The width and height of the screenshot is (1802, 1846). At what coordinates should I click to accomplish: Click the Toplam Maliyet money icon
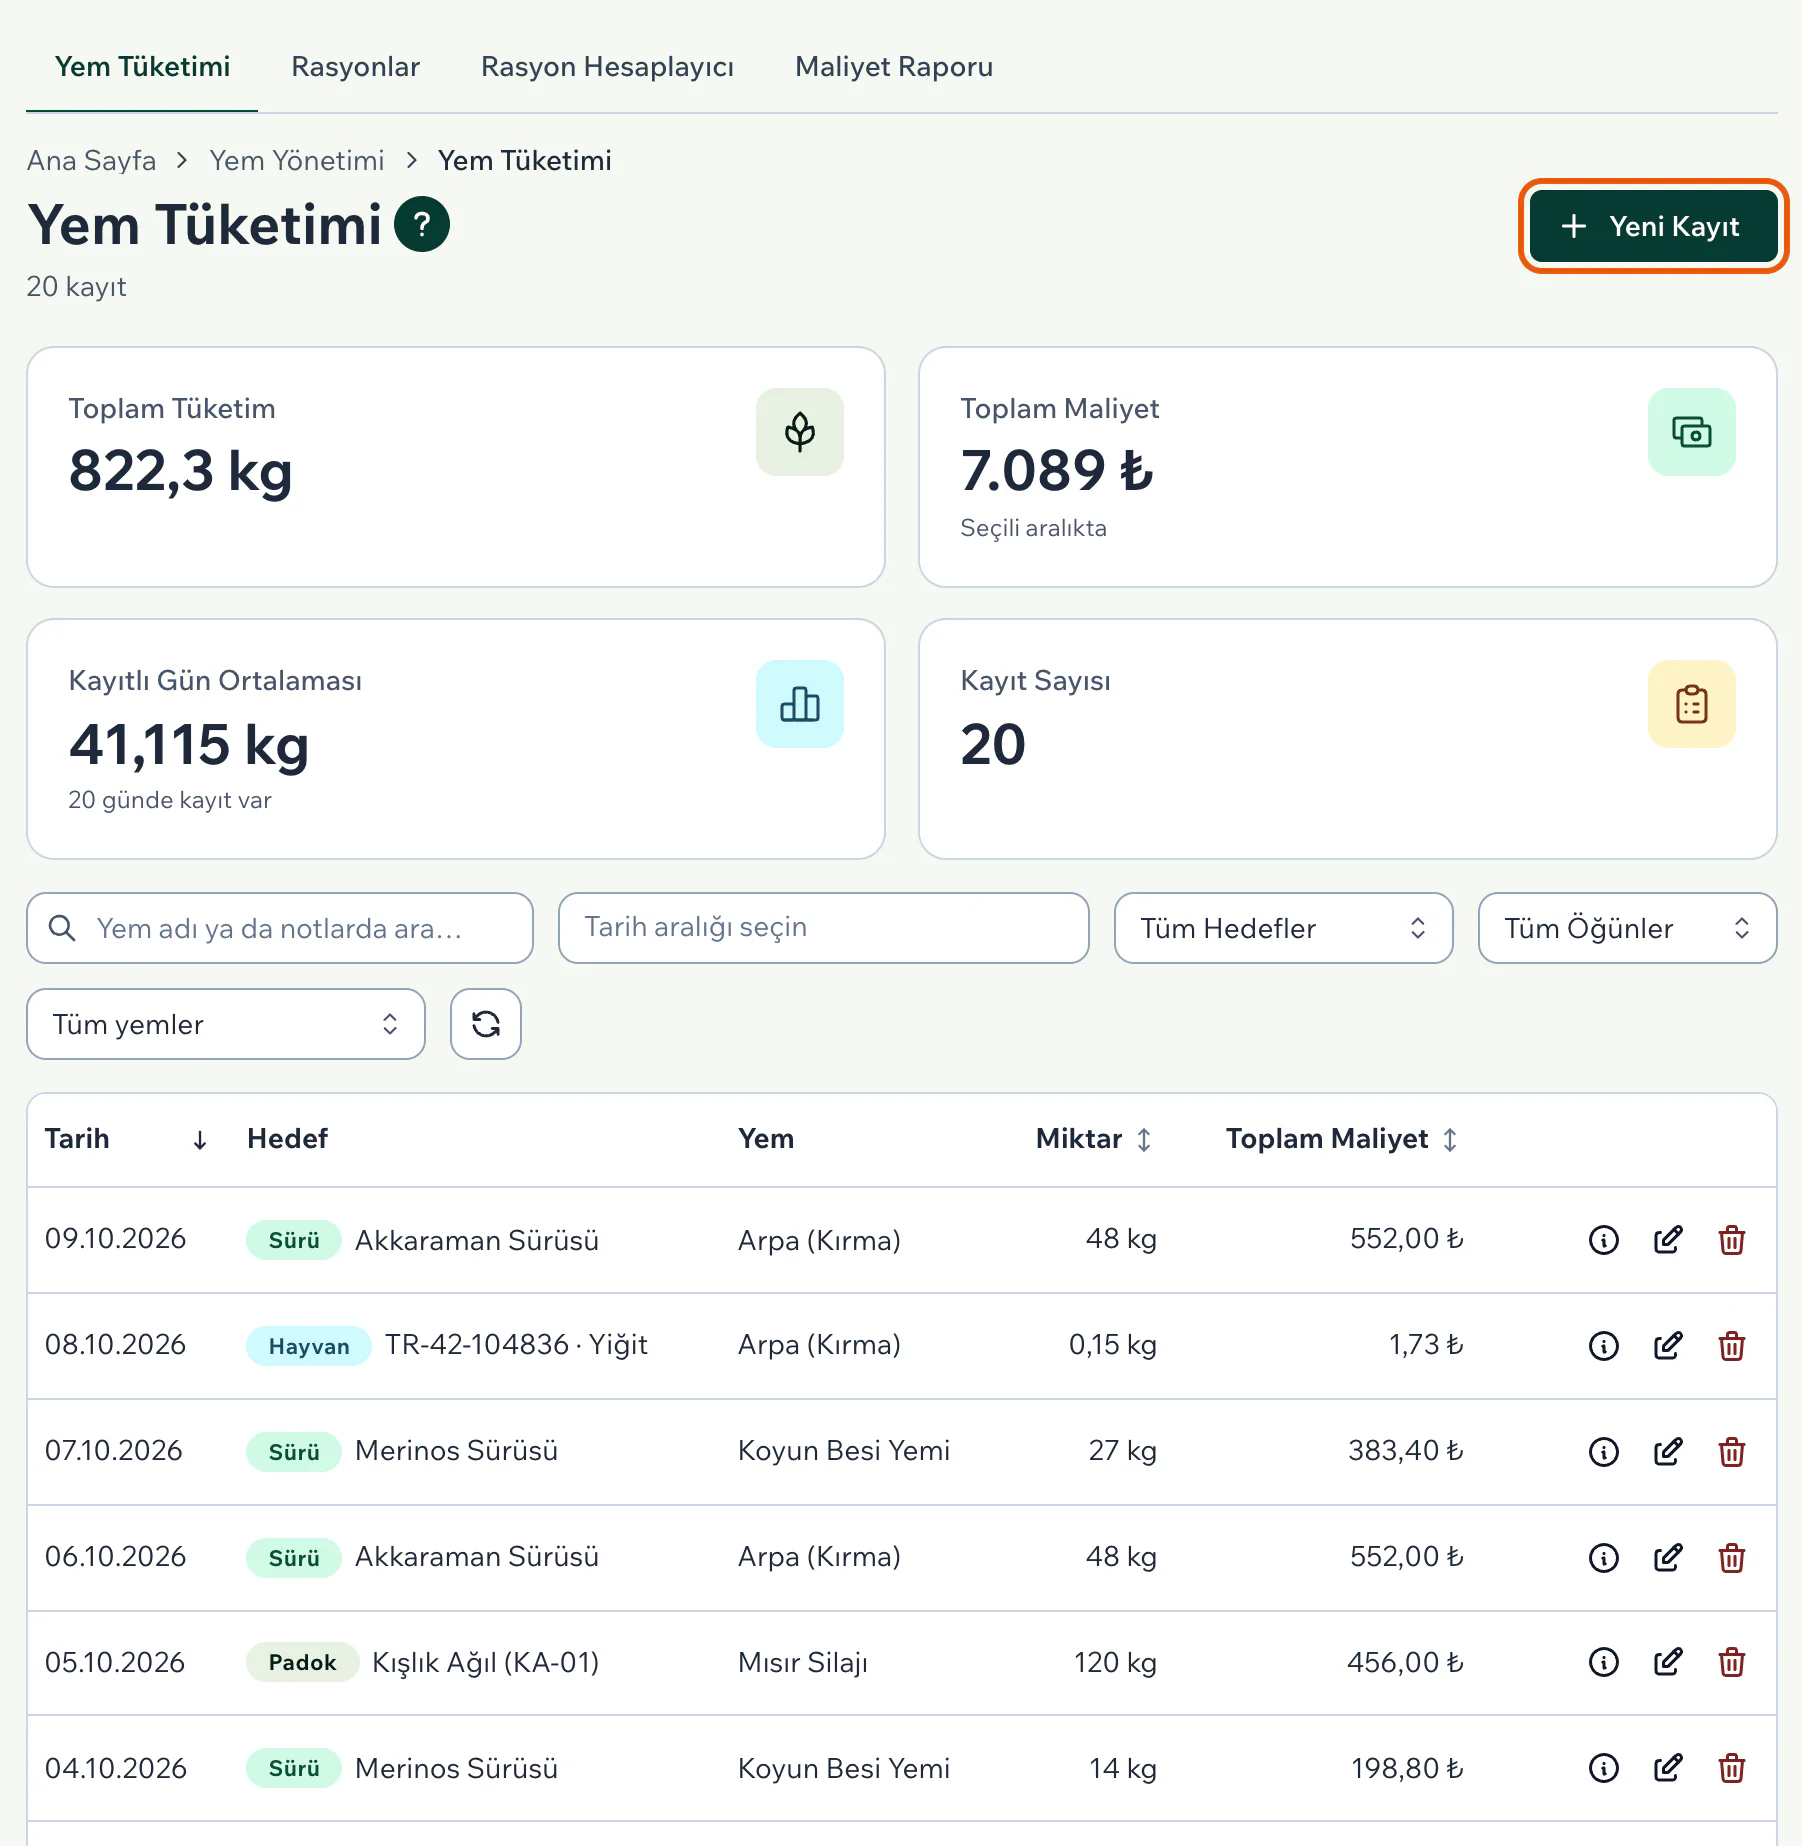tap(1692, 432)
